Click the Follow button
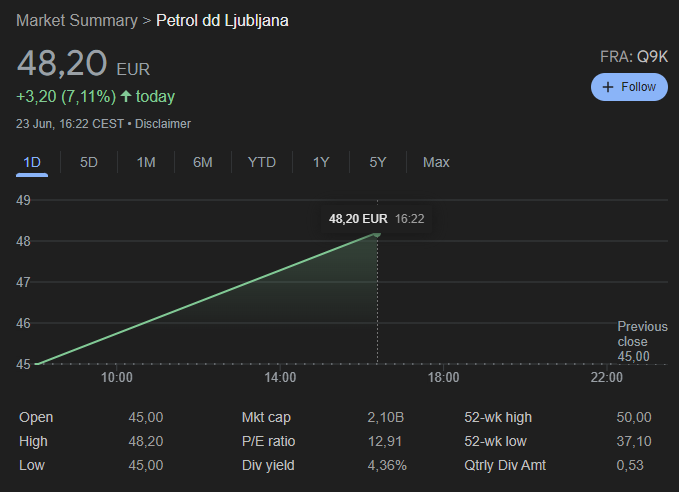 point(629,87)
